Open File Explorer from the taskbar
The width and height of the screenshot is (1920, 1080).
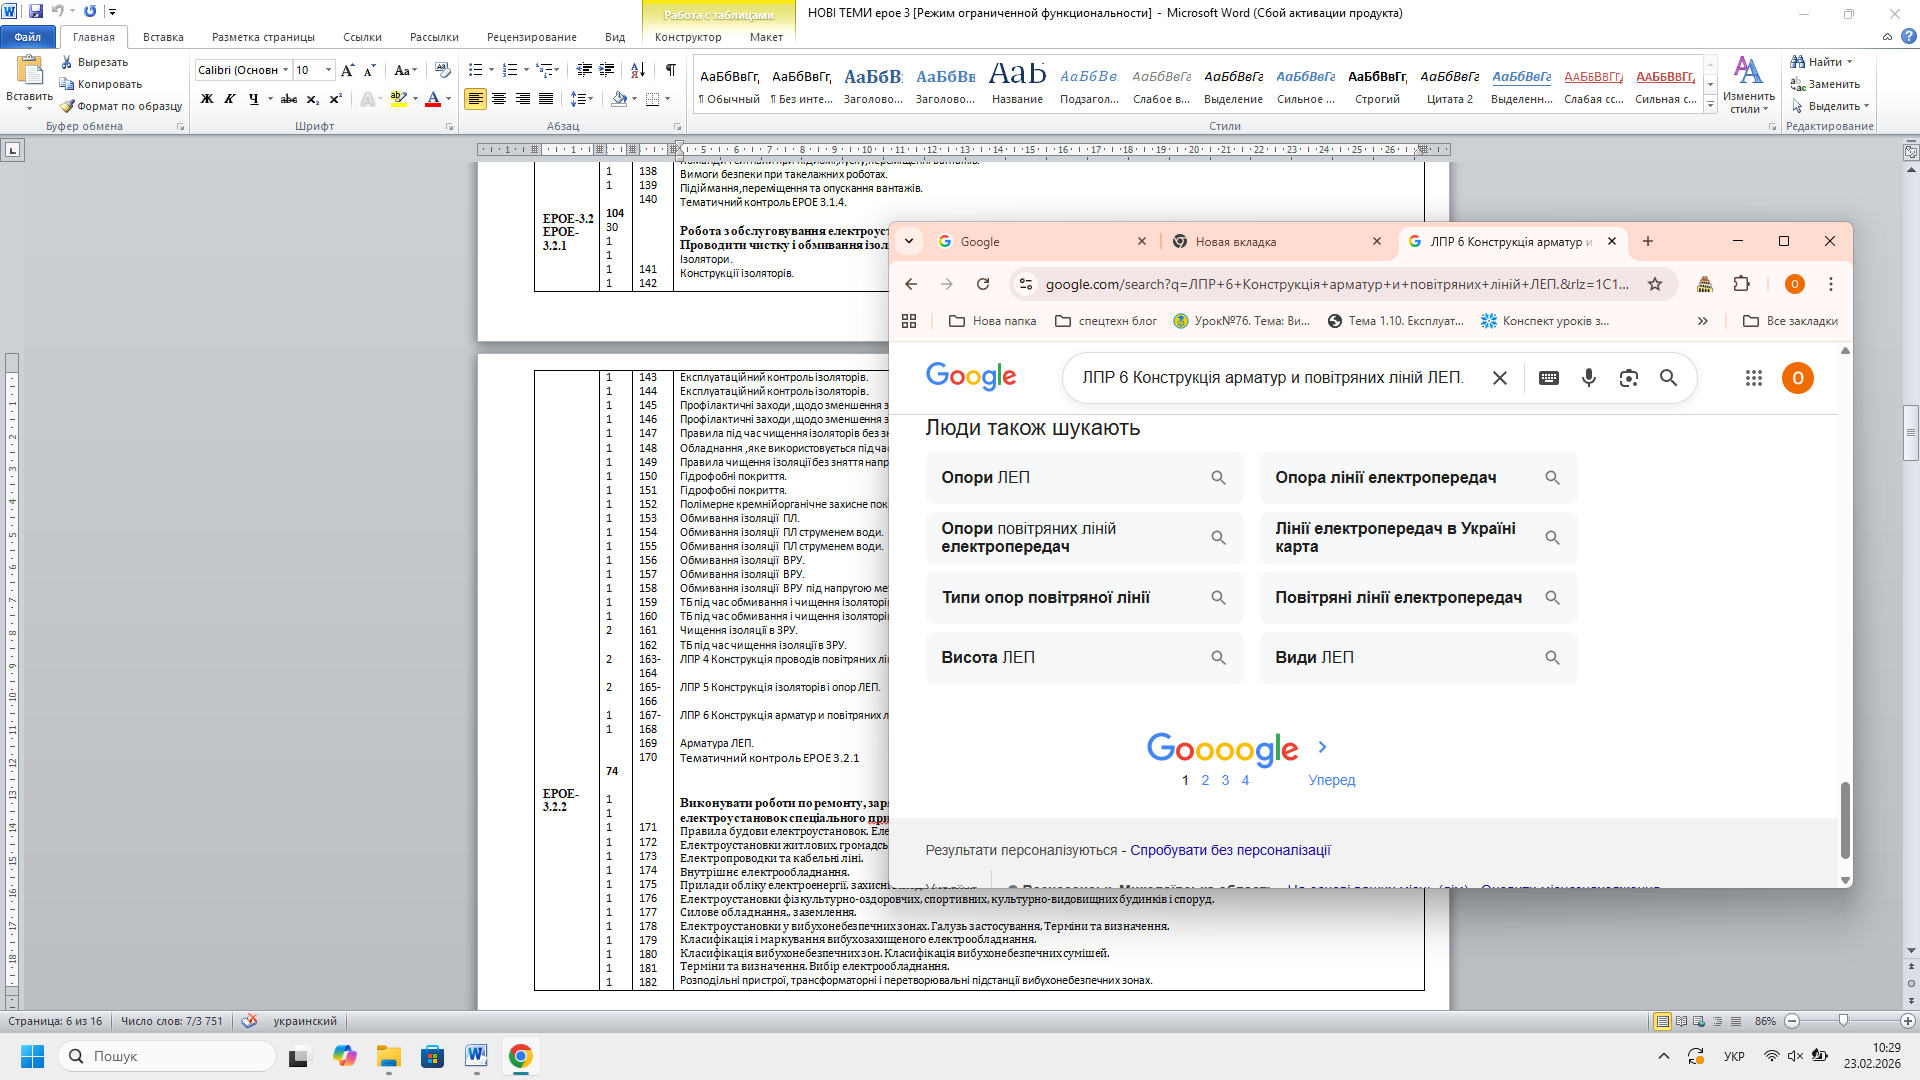click(388, 1056)
